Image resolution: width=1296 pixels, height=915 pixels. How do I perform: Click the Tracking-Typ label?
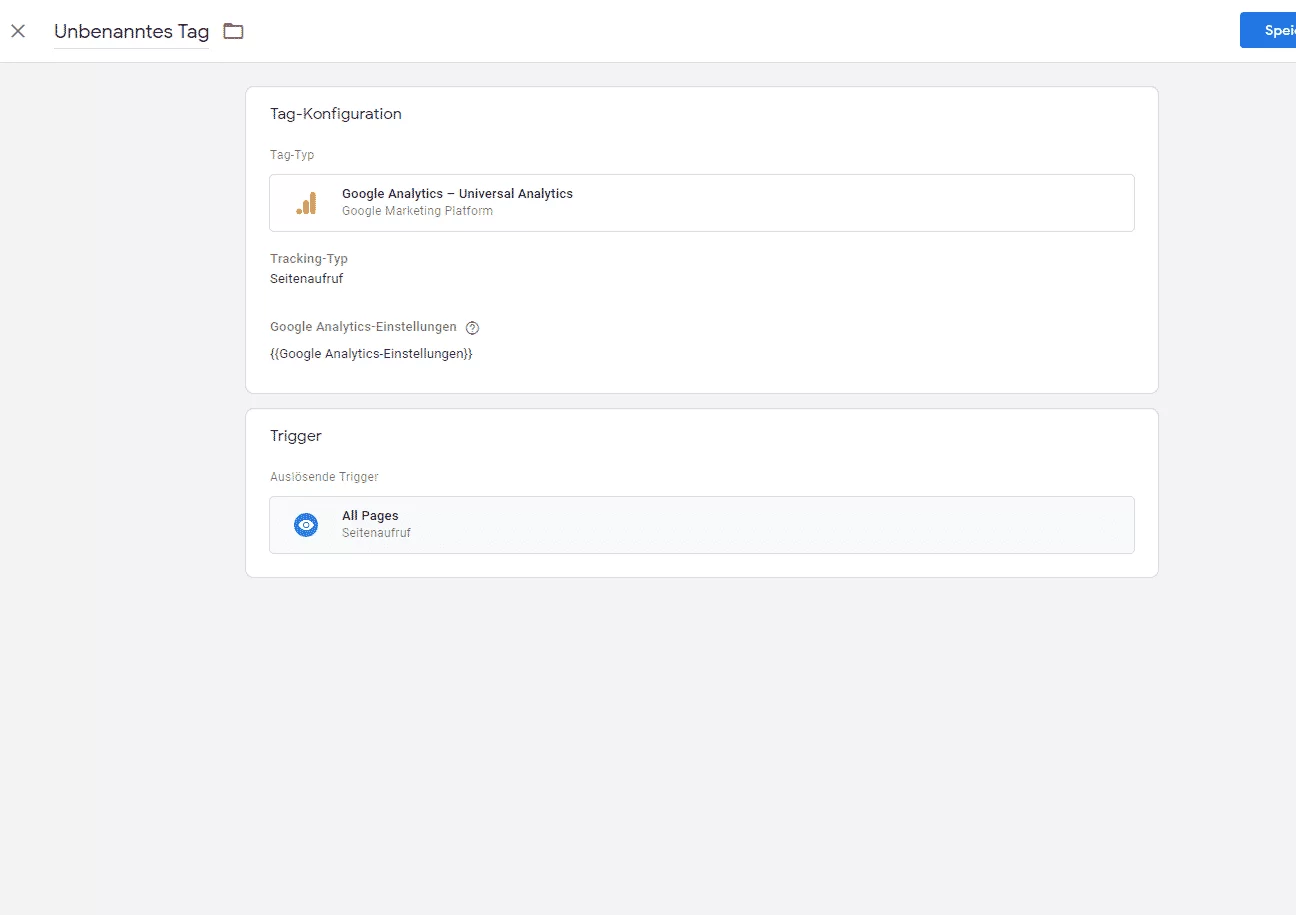pyautogui.click(x=309, y=259)
